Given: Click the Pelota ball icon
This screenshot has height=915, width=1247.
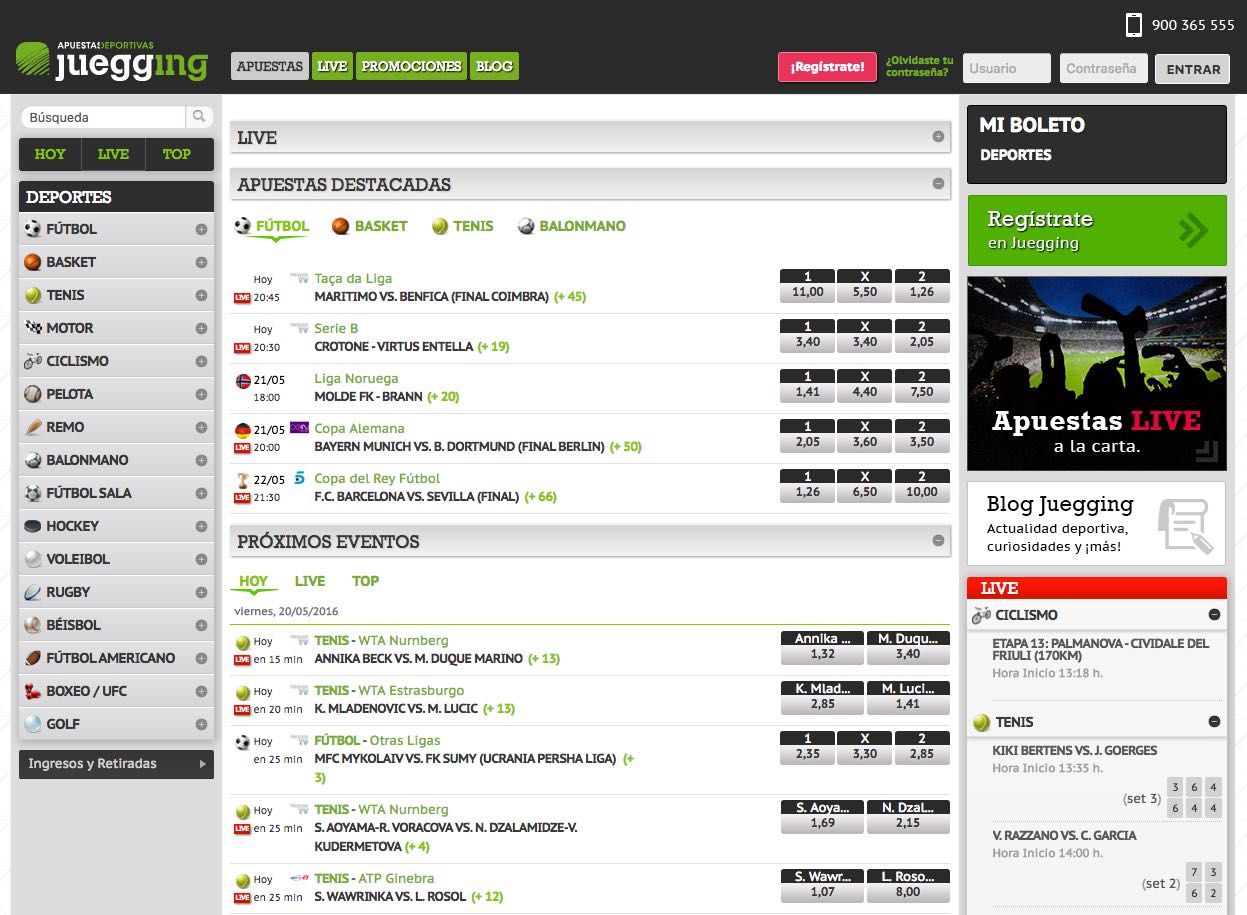Looking at the screenshot, I should click(x=33, y=394).
